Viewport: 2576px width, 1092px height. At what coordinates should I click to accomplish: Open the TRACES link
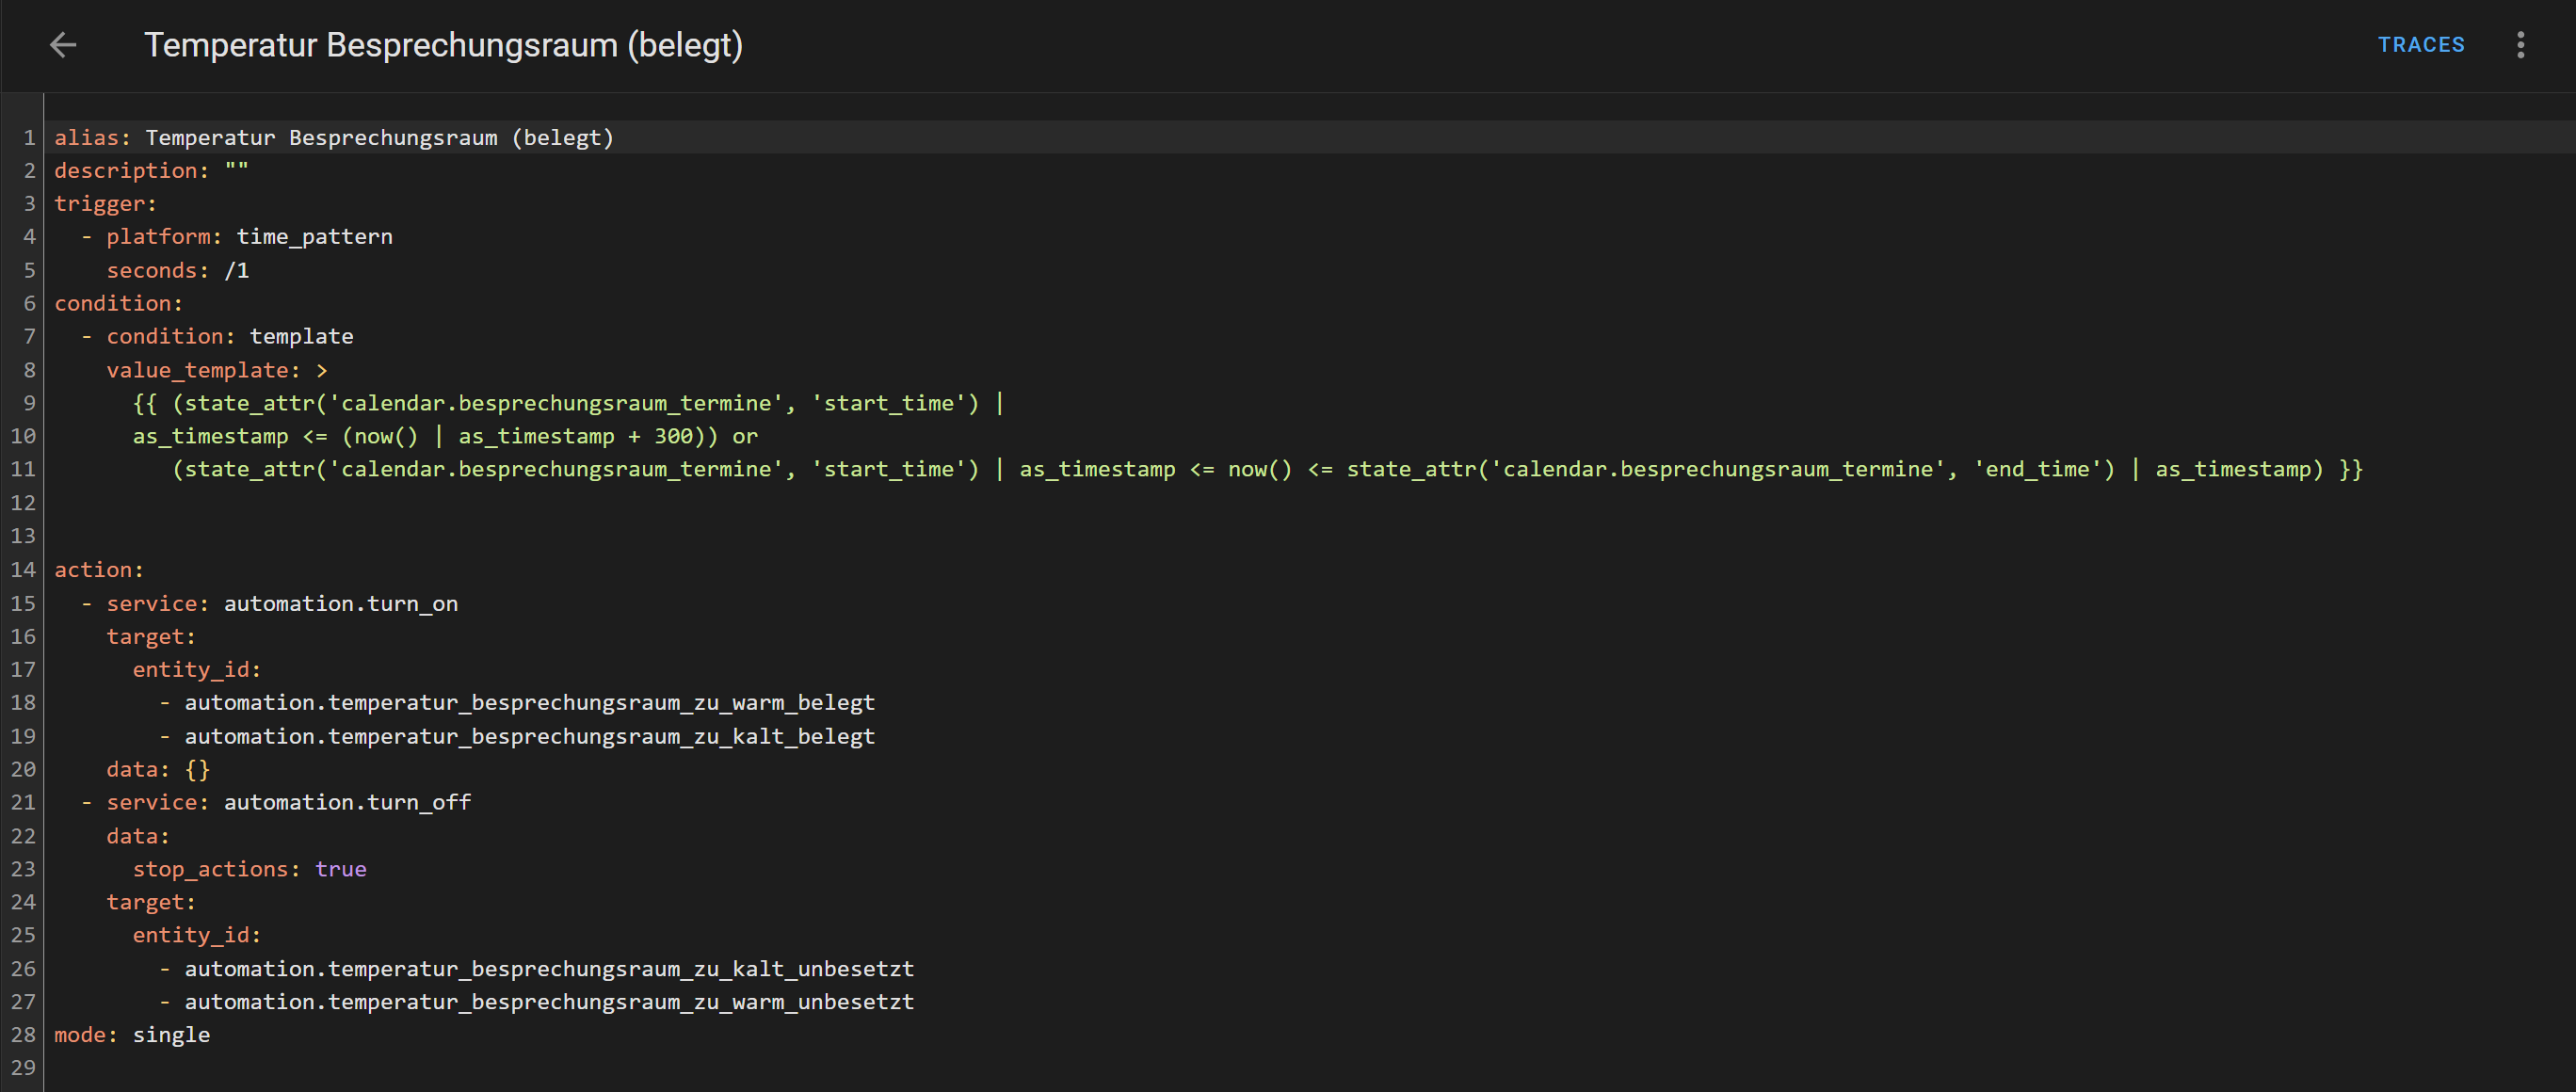(2421, 45)
